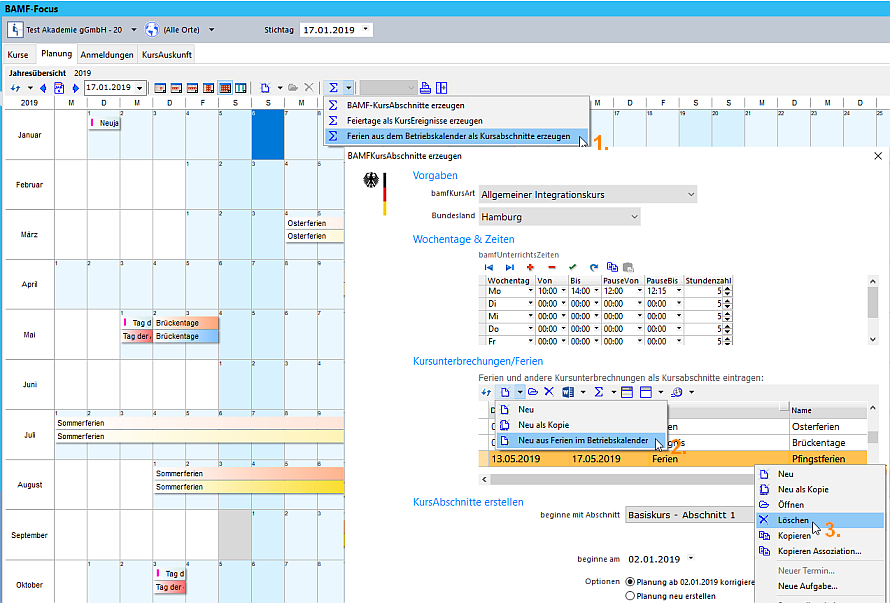The image size is (890, 603).
Task: Click the globe icon next to (Alle Orte)
Action: [151, 29]
